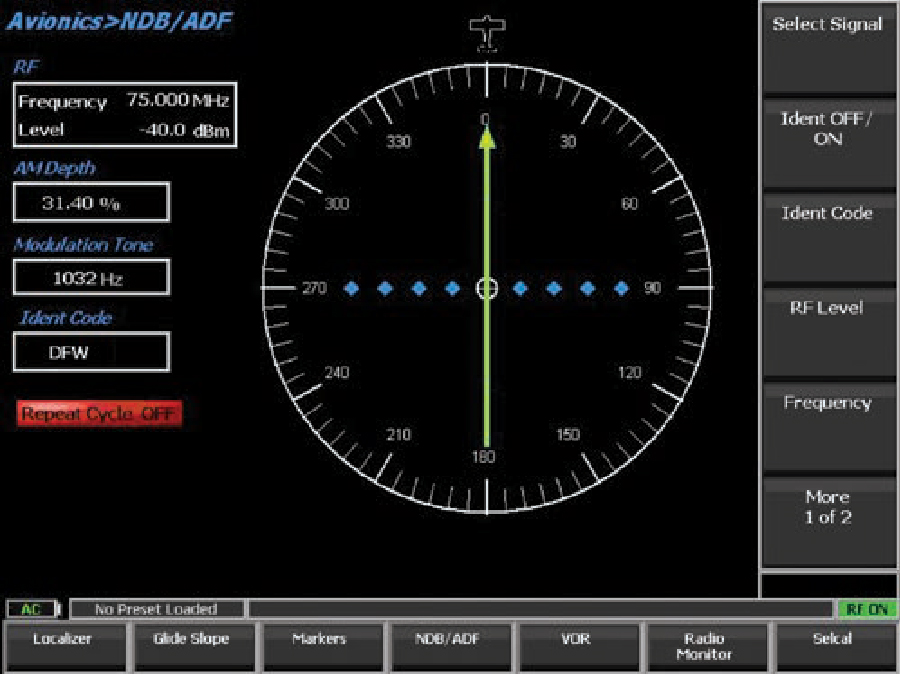Click the RF ON status indicator
This screenshot has height=675, width=900.
coord(866,608)
